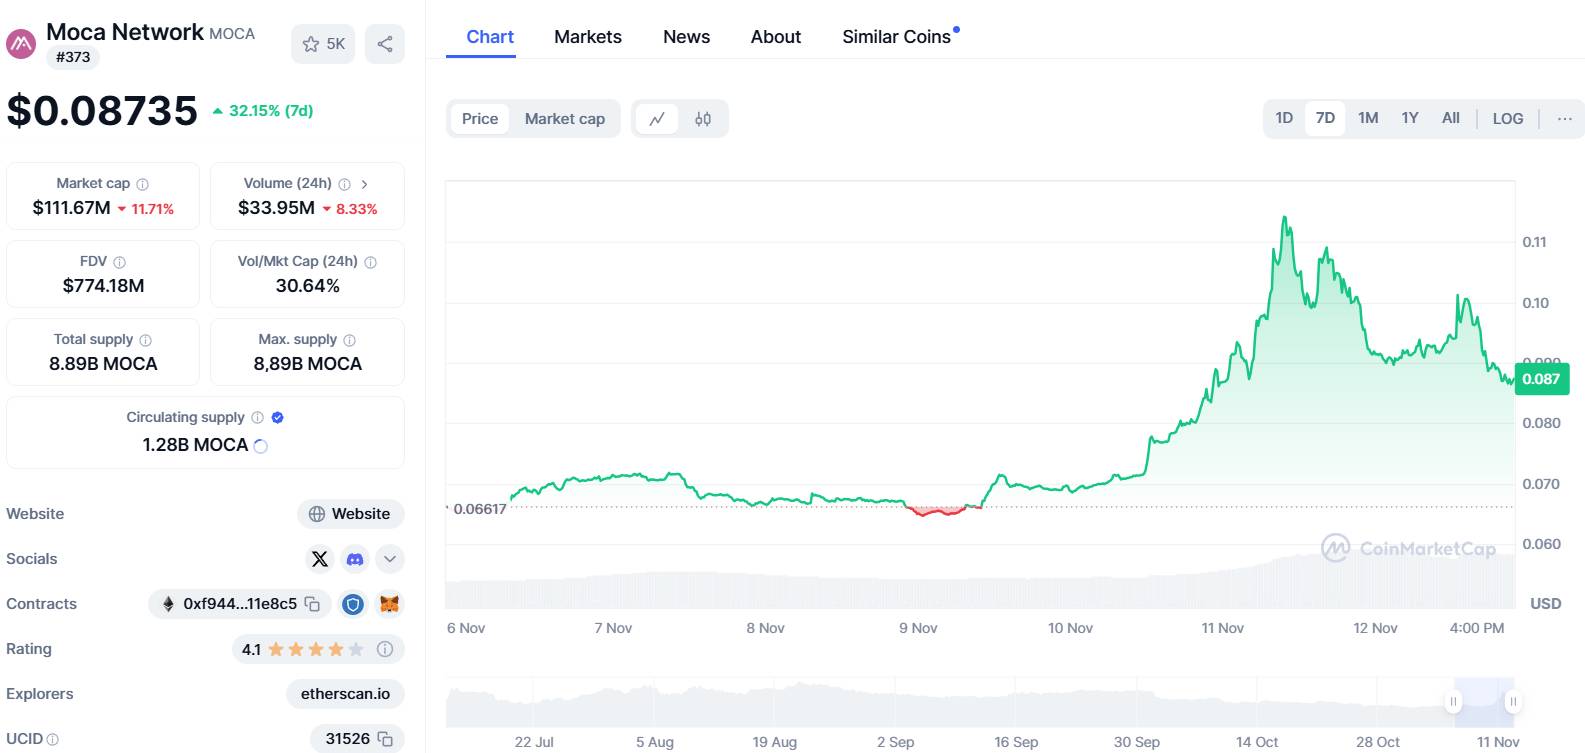This screenshot has height=753, width=1585.
Task: Open the X (Twitter) social icon
Action: click(x=320, y=559)
